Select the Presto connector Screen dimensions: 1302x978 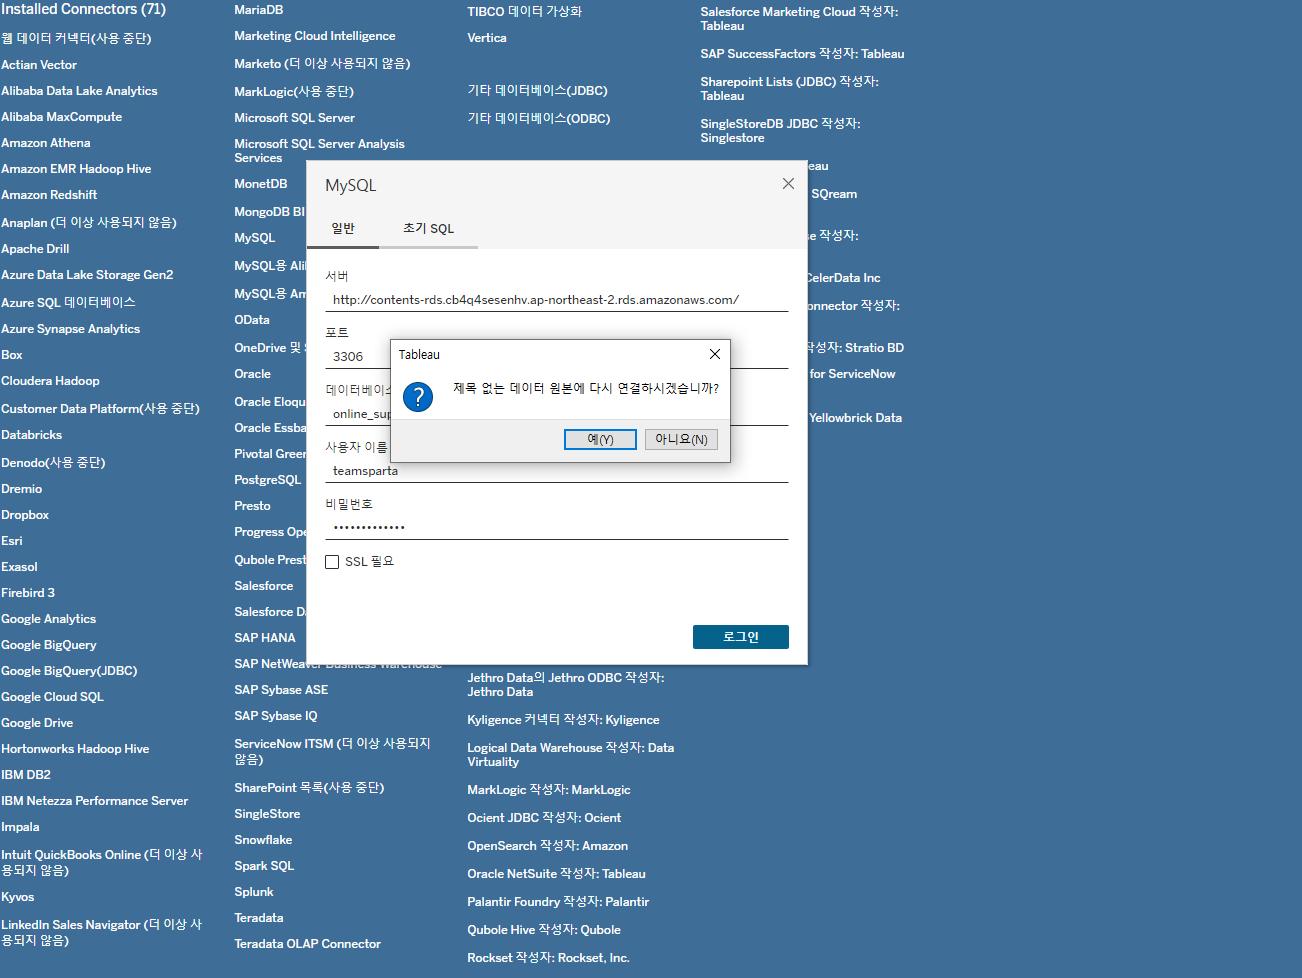252,506
